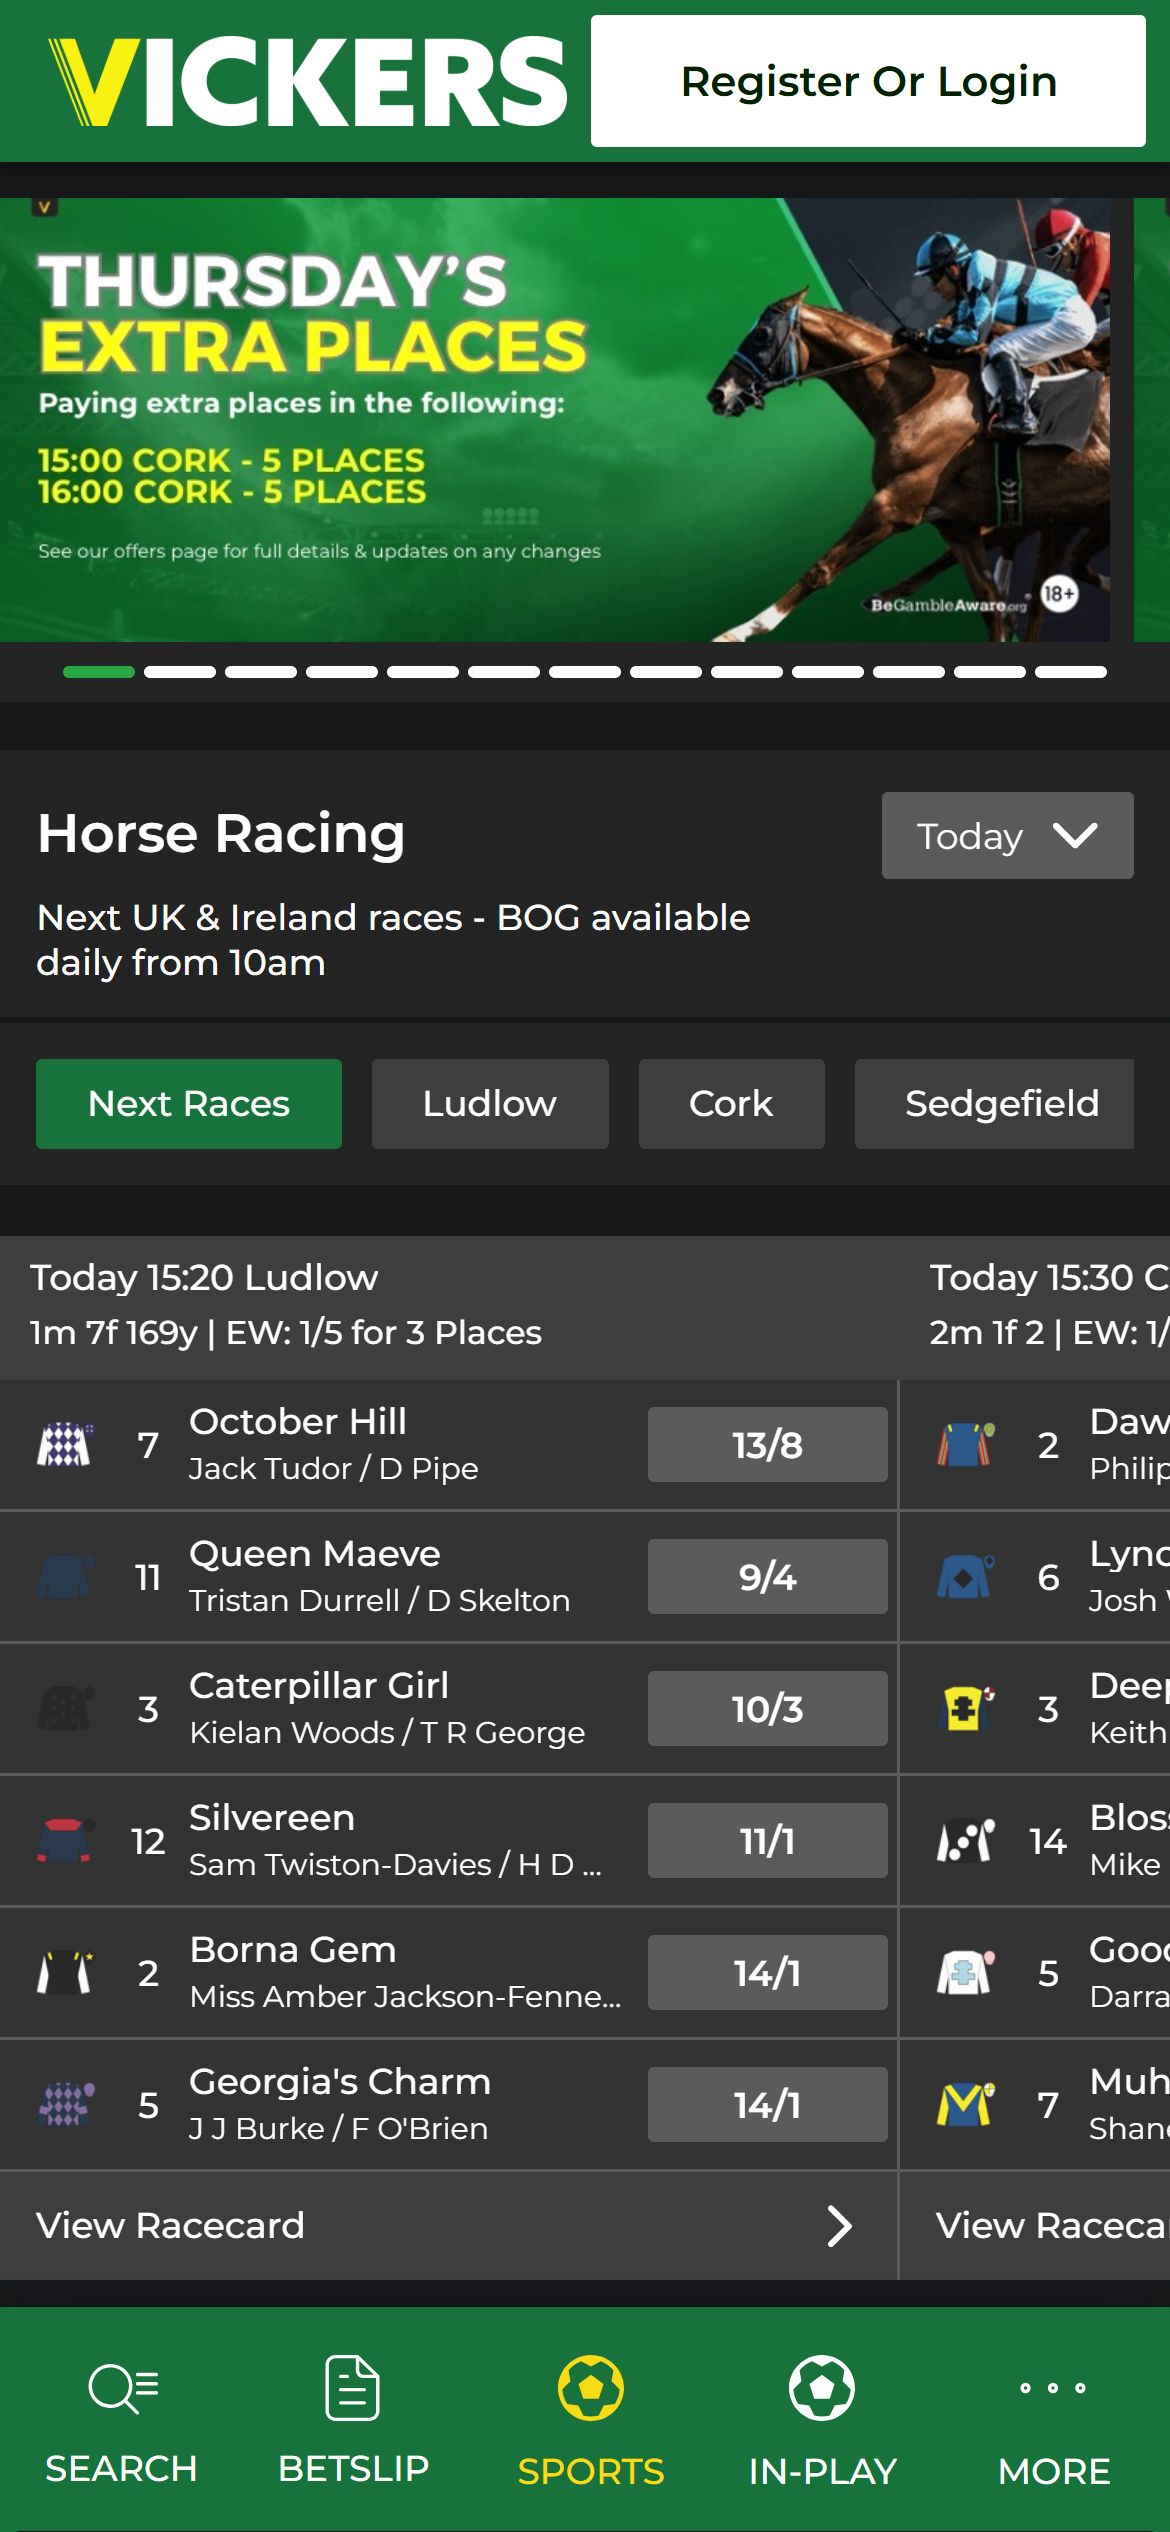This screenshot has width=1170, height=2532.
Task: Click "Queen Maeve" horse name
Action: [315, 1553]
